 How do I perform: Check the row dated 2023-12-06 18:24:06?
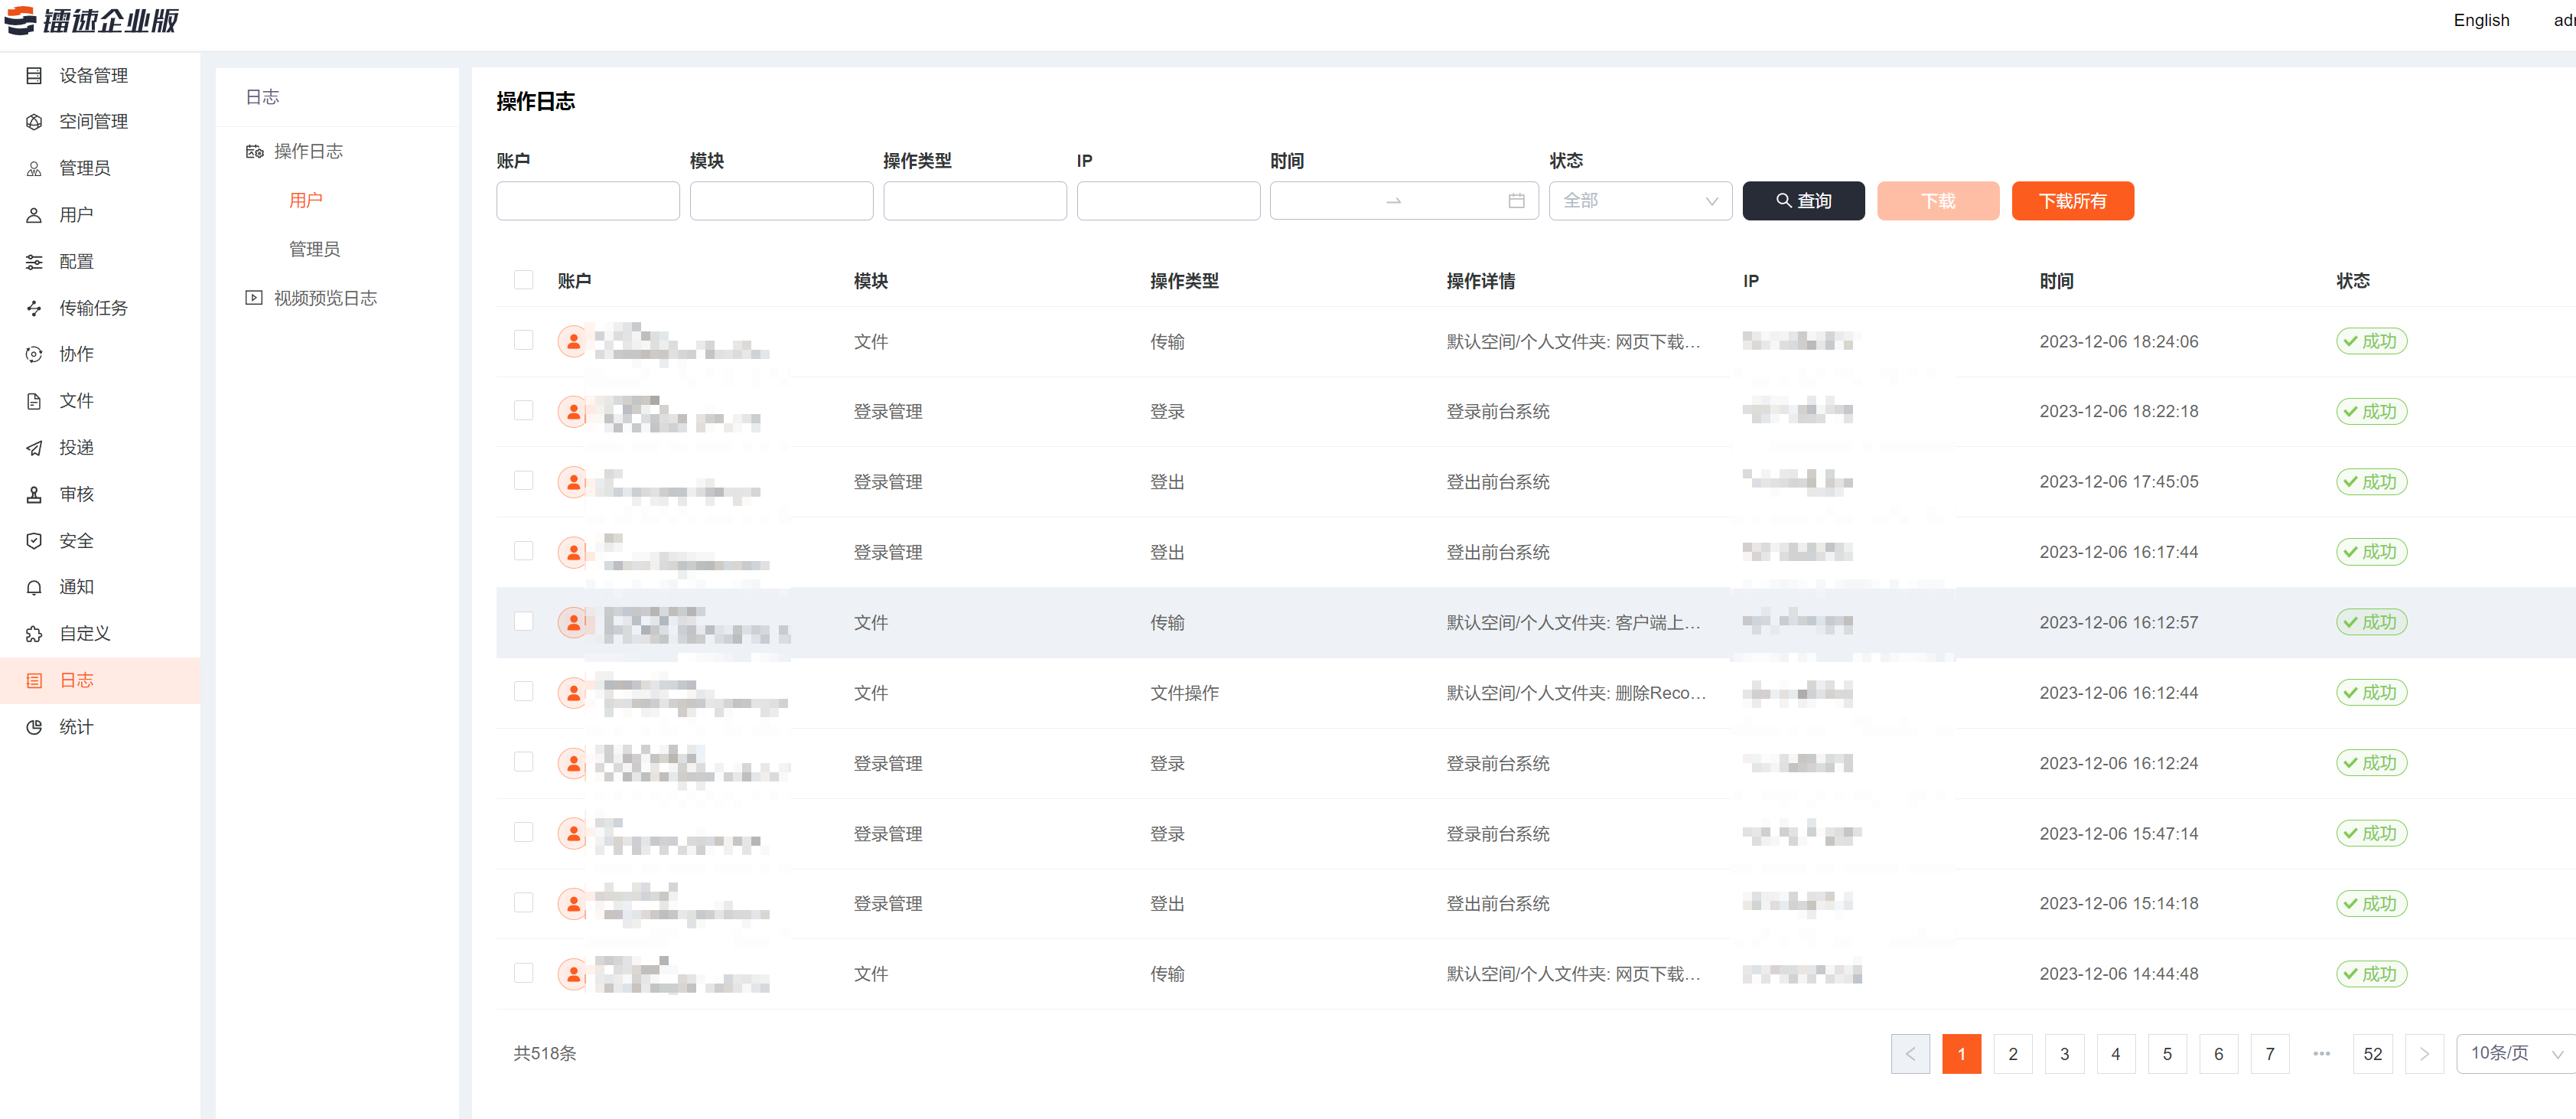pos(523,340)
